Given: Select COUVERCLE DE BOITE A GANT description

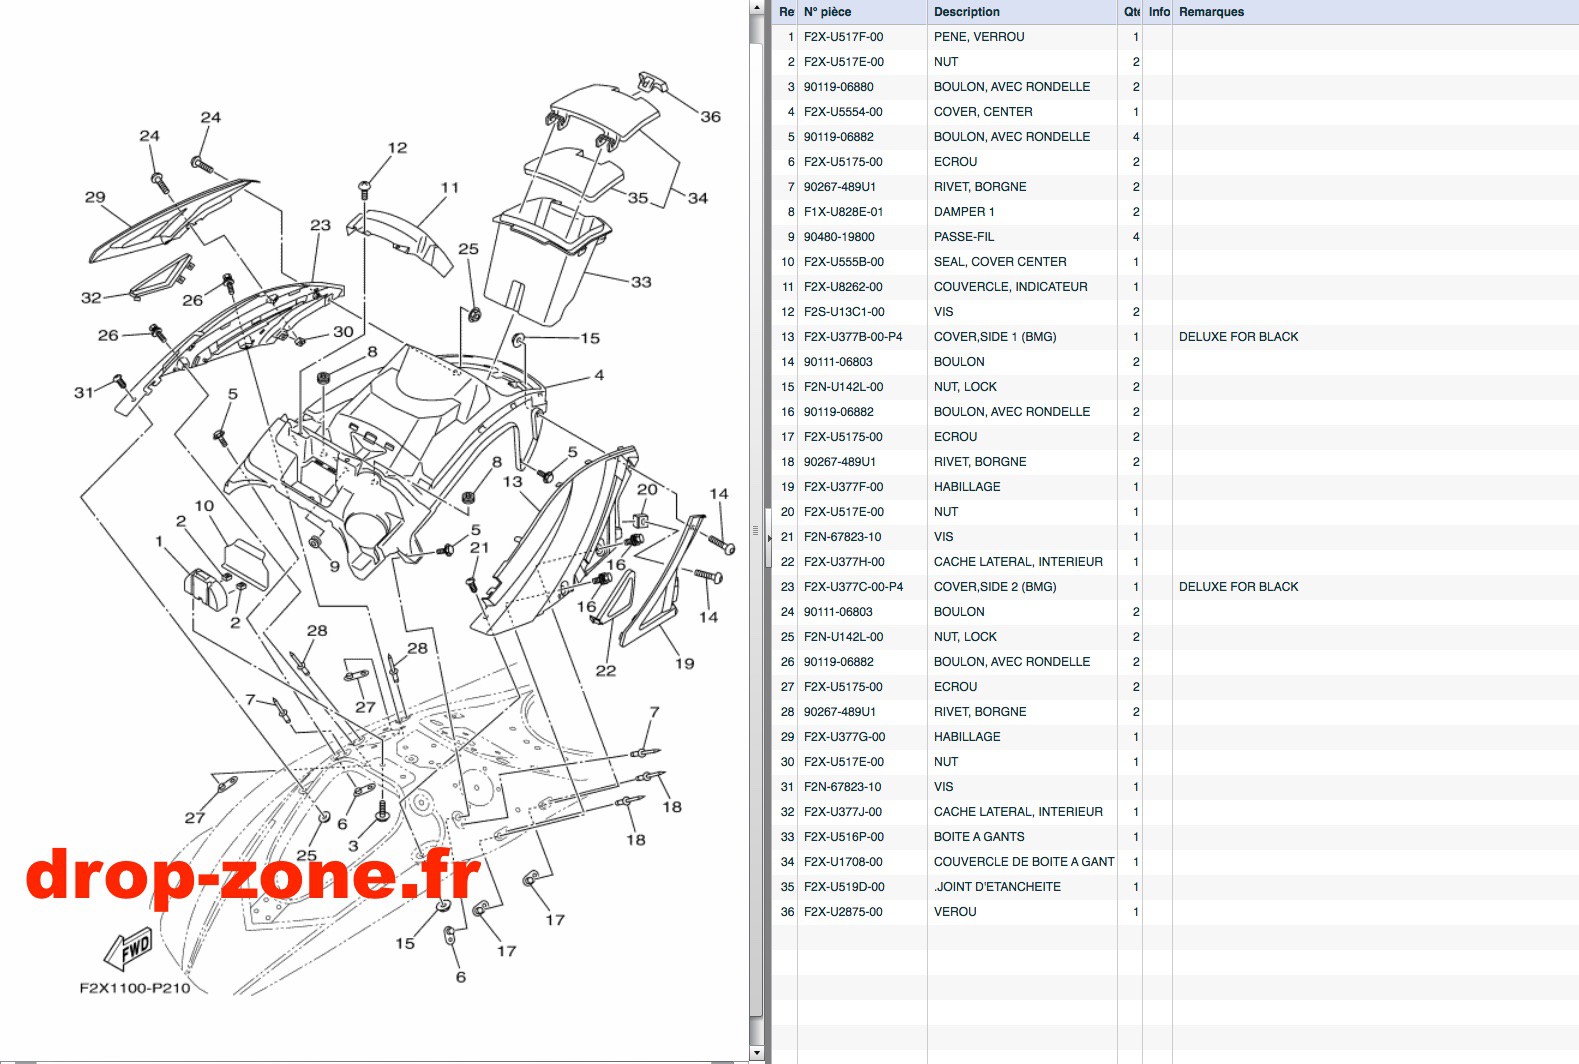Looking at the screenshot, I should click(x=1024, y=862).
